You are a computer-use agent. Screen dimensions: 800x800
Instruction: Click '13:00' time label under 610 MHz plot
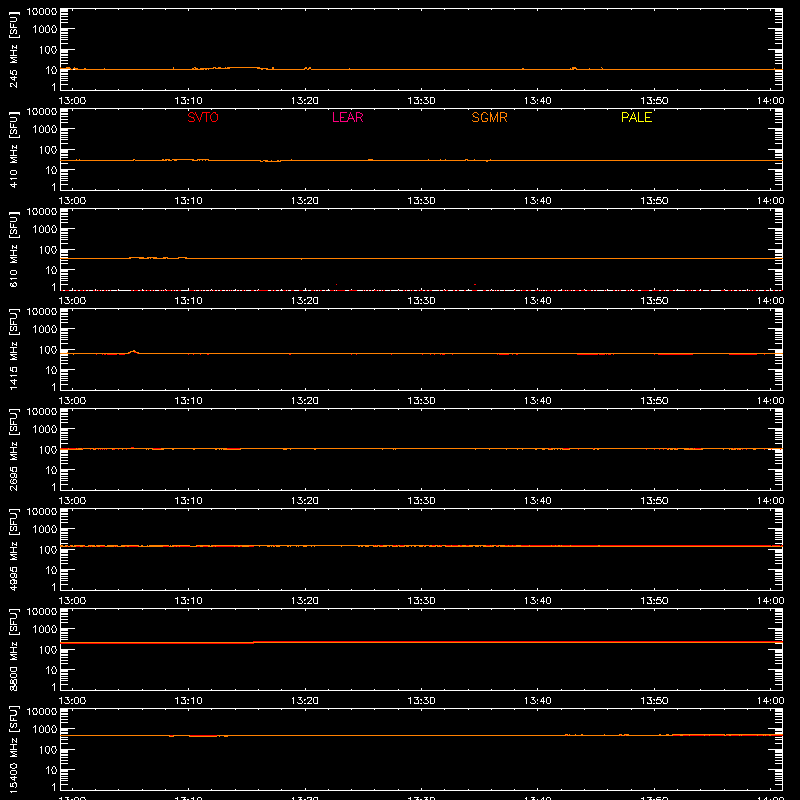72,301
